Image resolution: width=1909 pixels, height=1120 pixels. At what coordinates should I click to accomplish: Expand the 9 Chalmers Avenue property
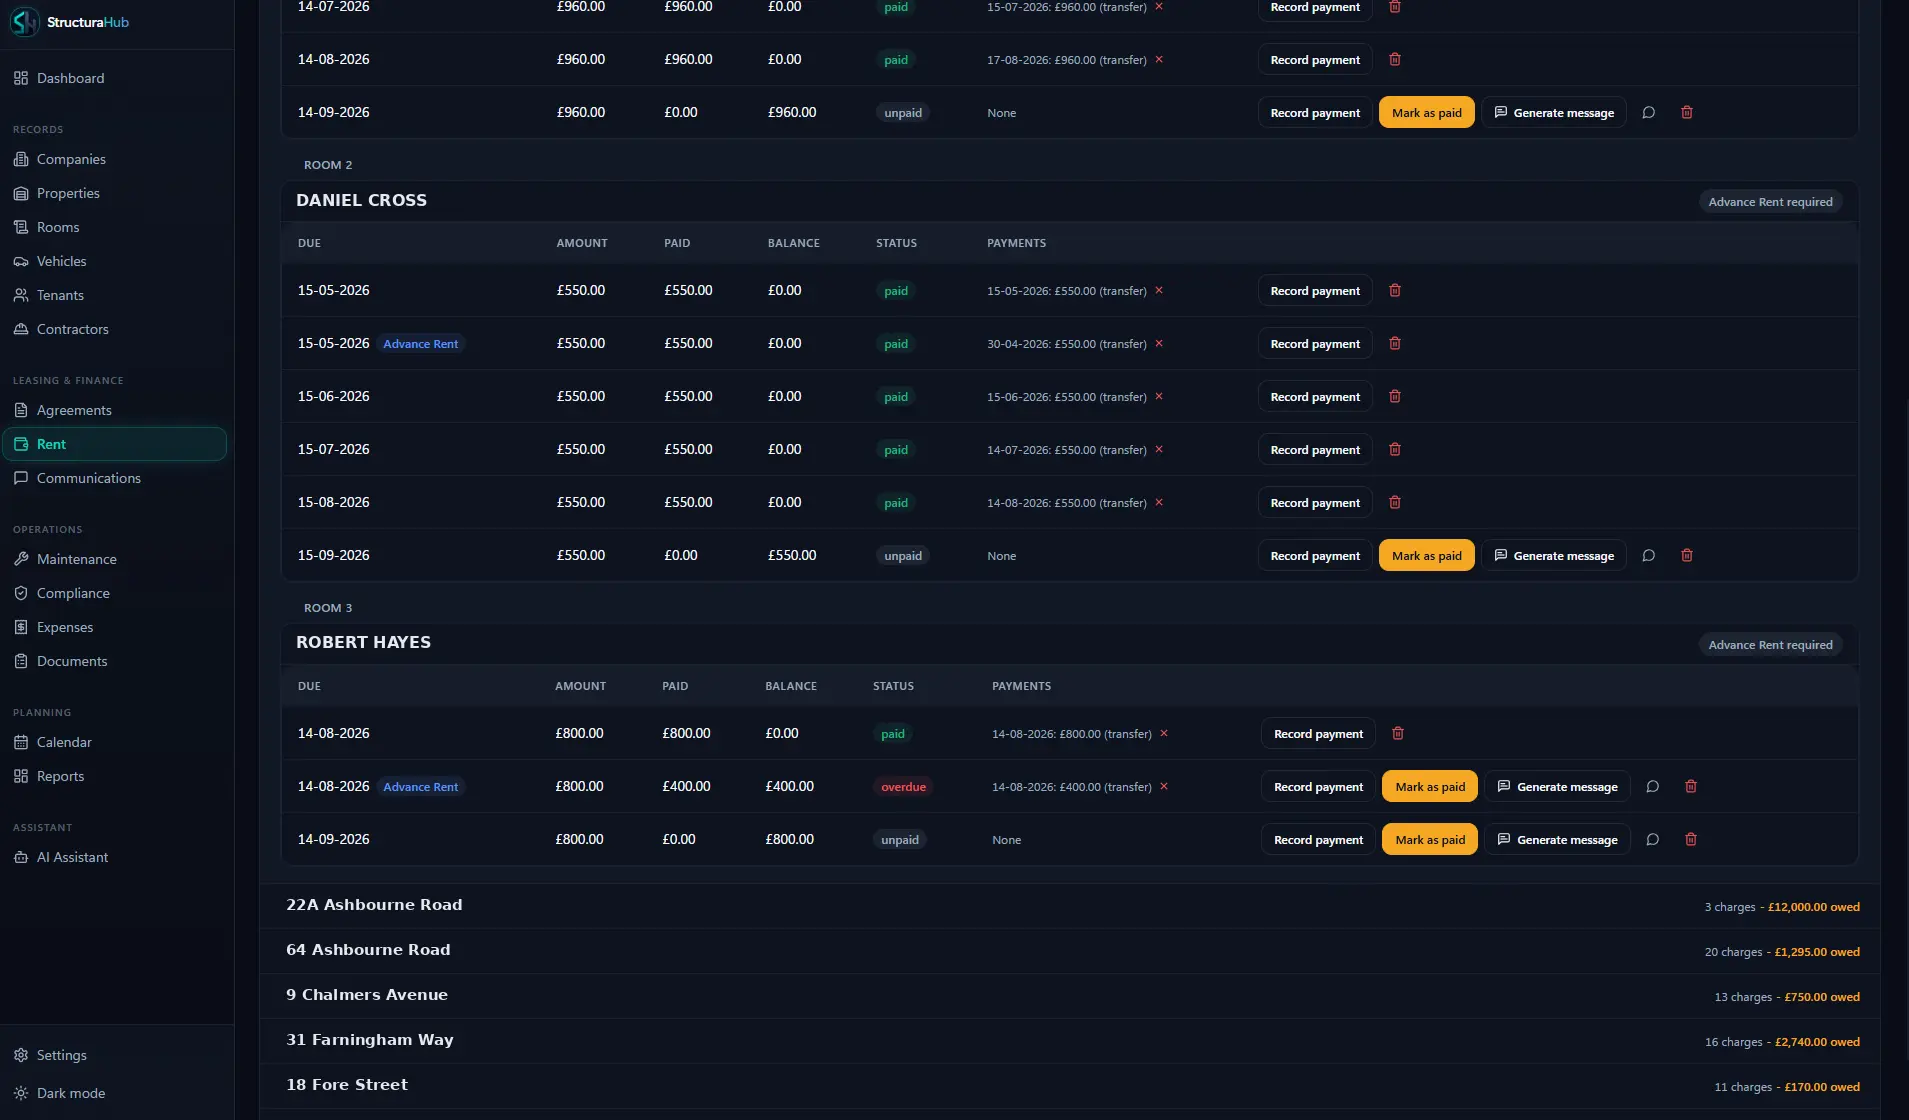point(1070,995)
